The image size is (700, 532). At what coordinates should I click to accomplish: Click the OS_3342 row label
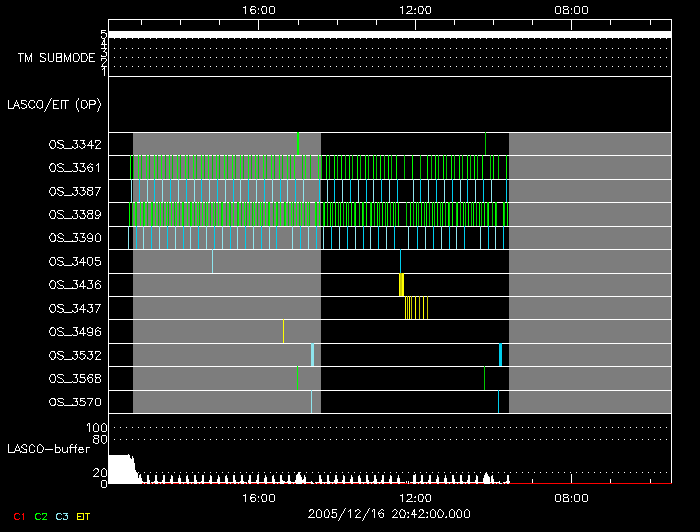[75, 145]
